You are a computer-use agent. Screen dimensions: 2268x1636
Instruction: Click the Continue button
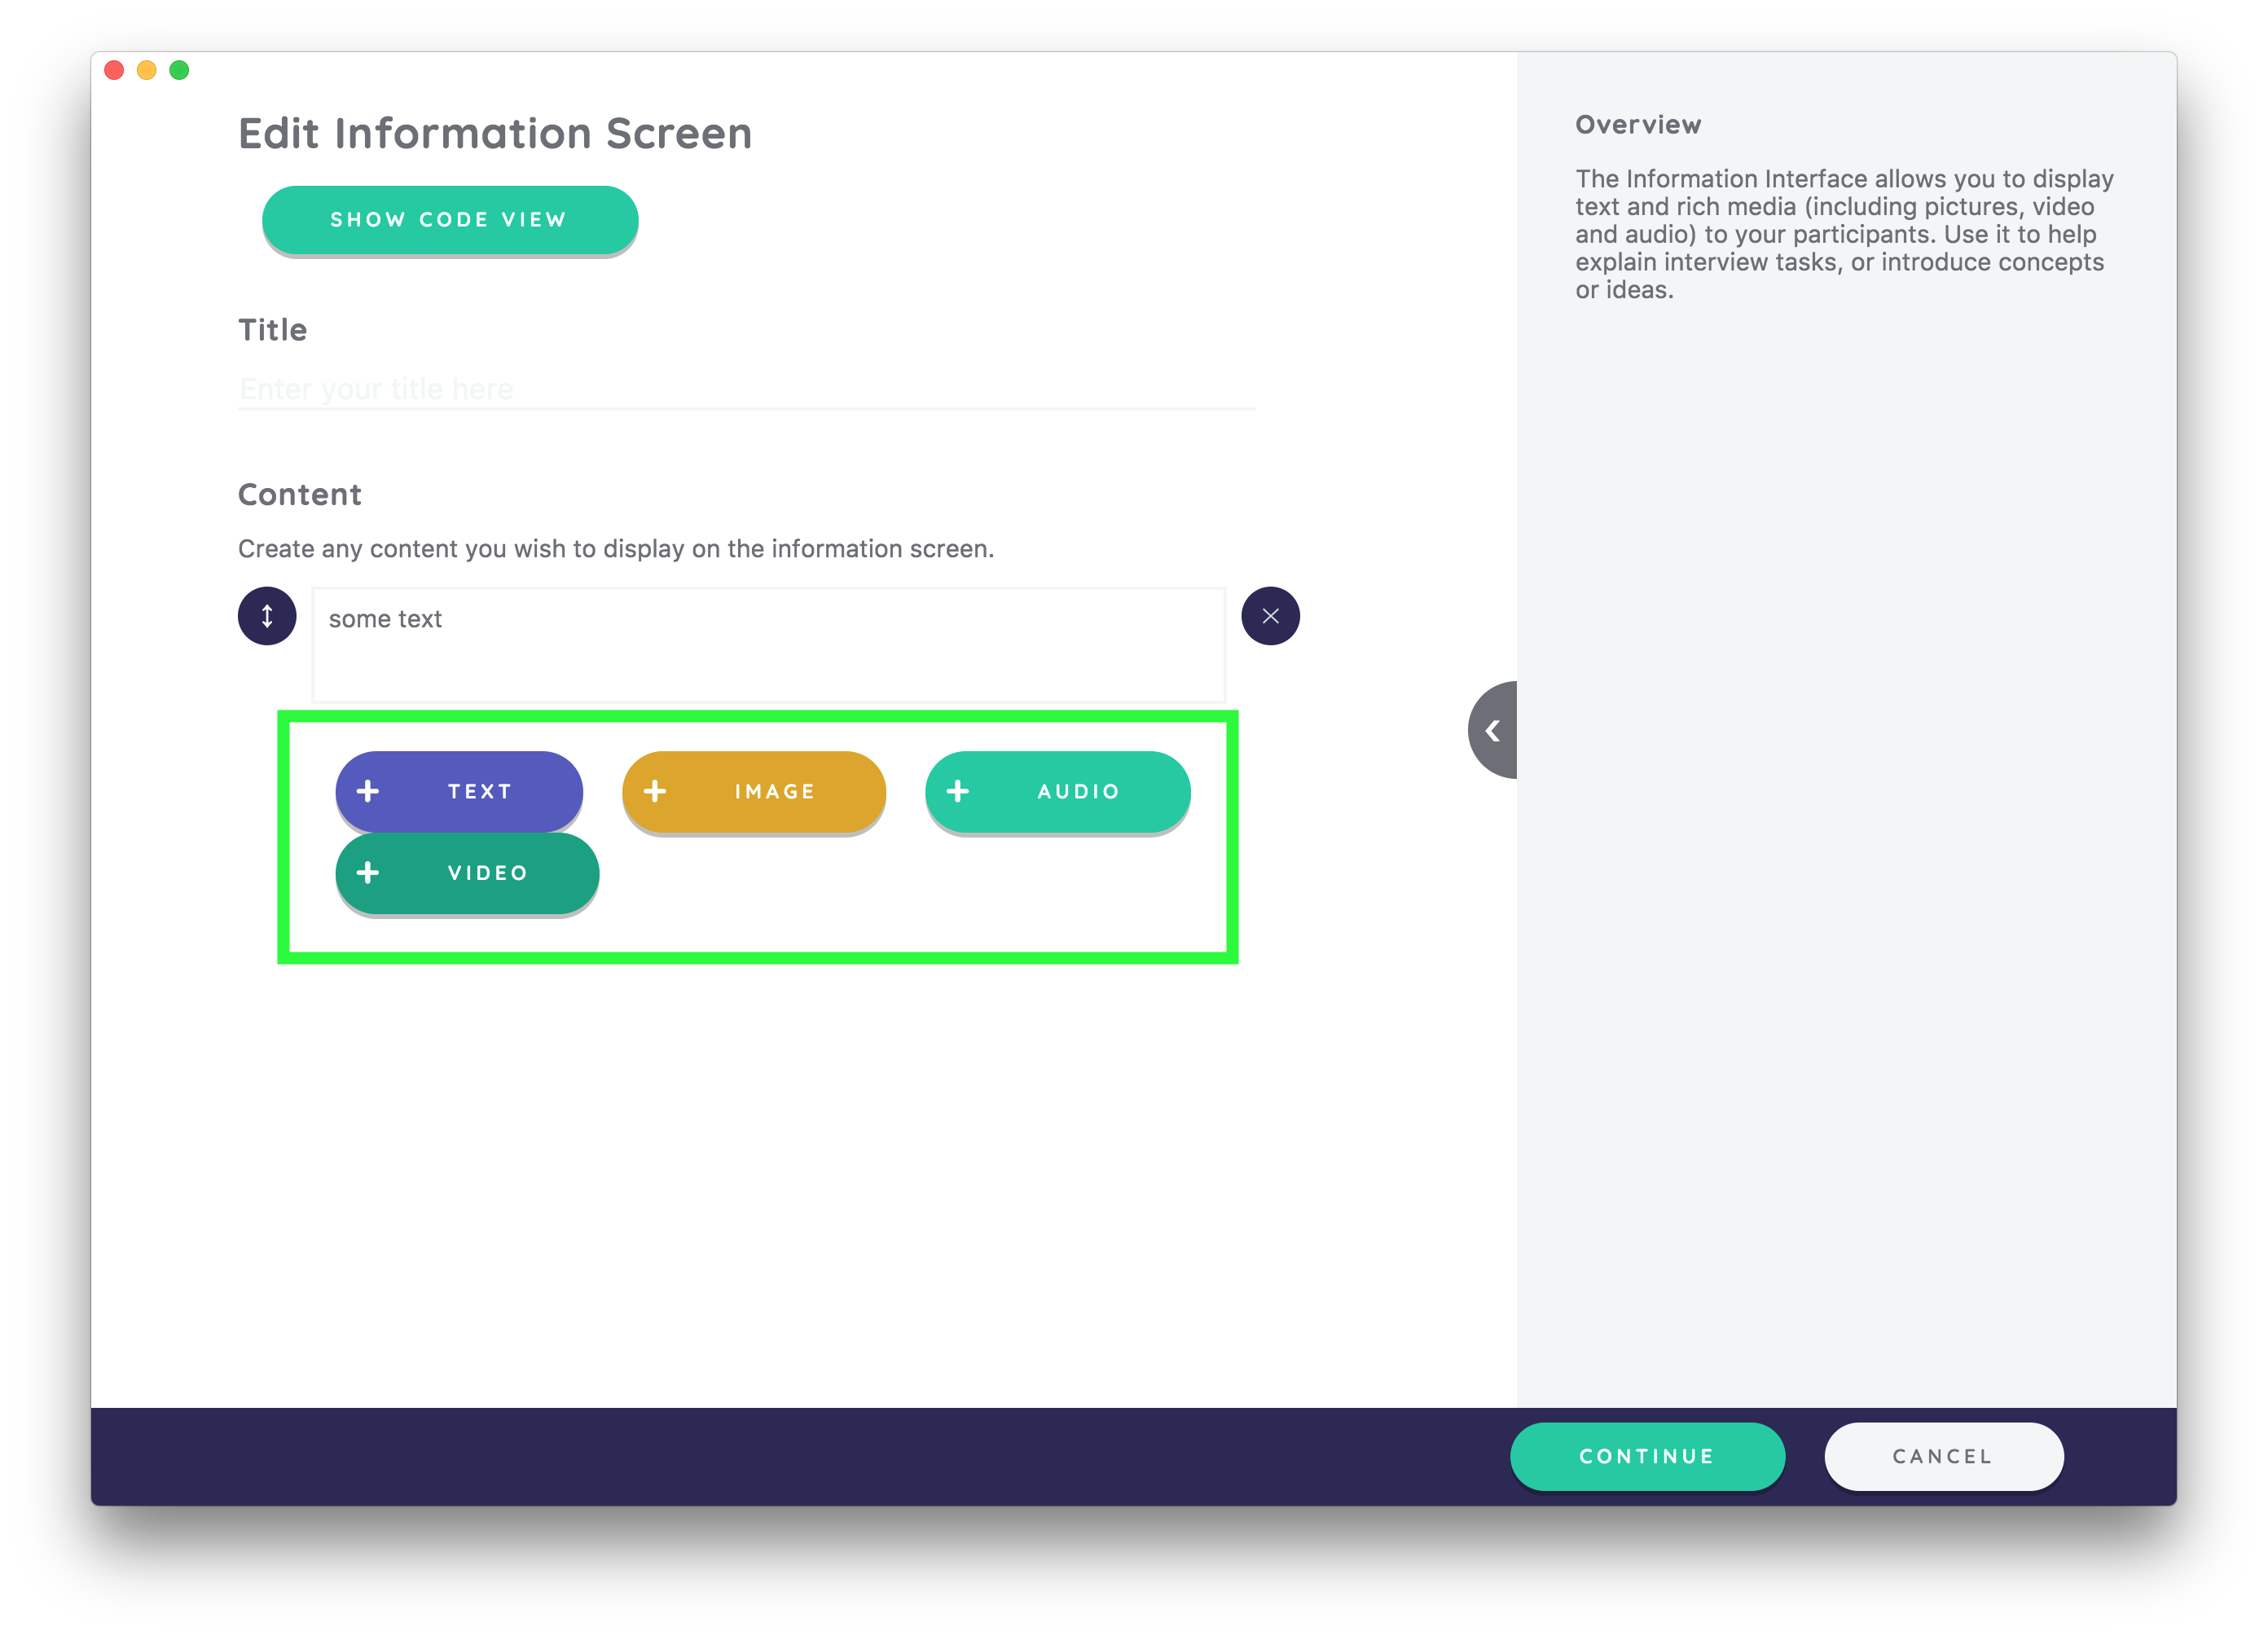[x=1647, y=1456]
